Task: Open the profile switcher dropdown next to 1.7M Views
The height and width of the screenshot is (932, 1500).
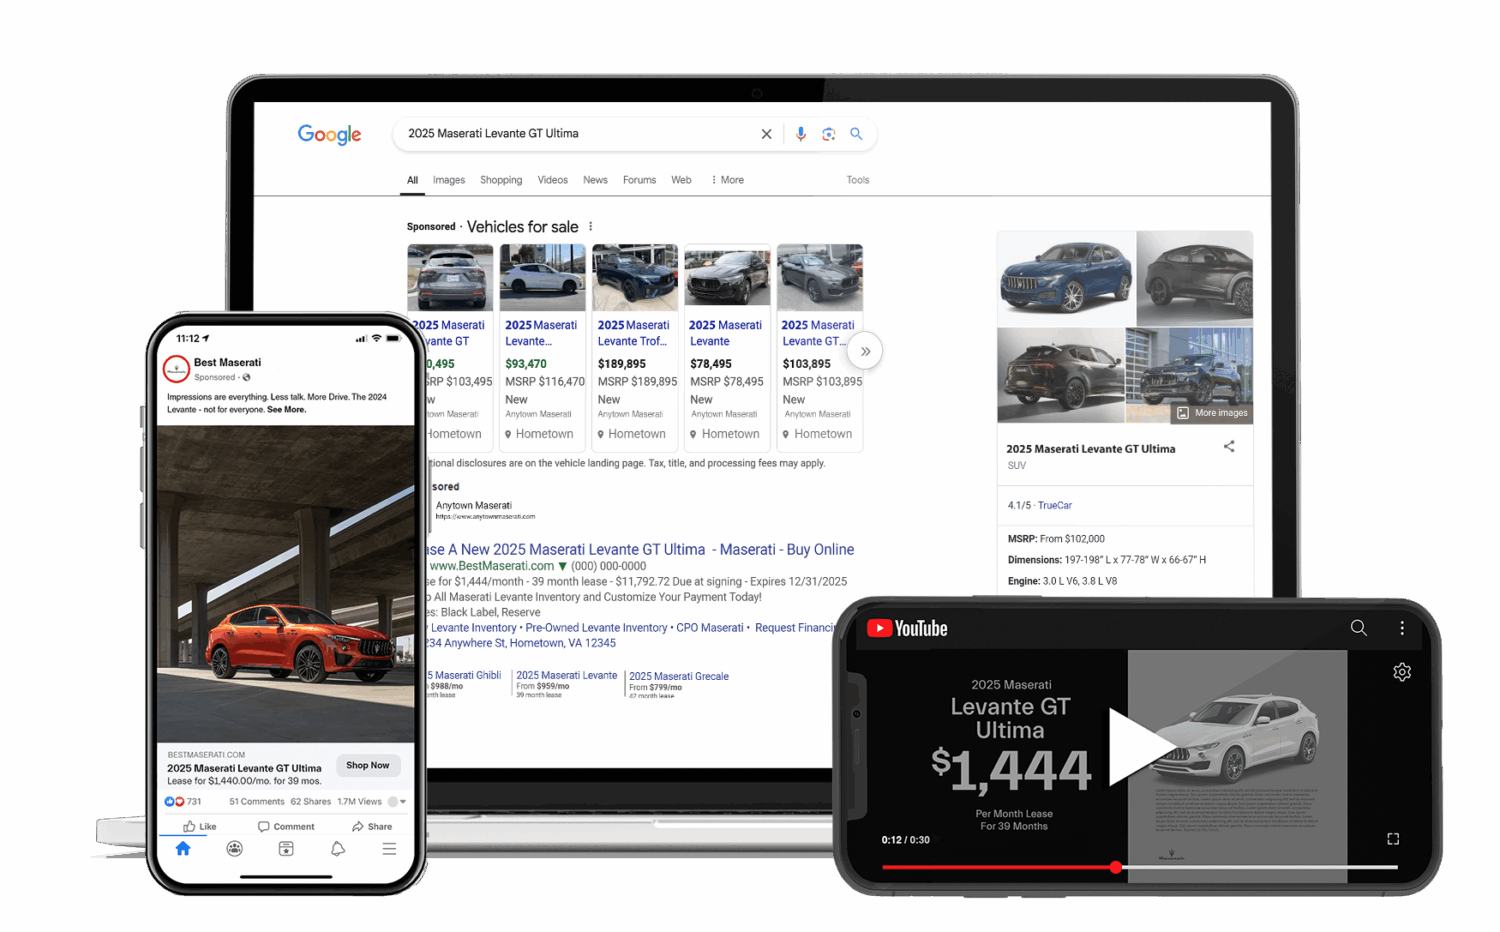Action: tap(397, 801)
